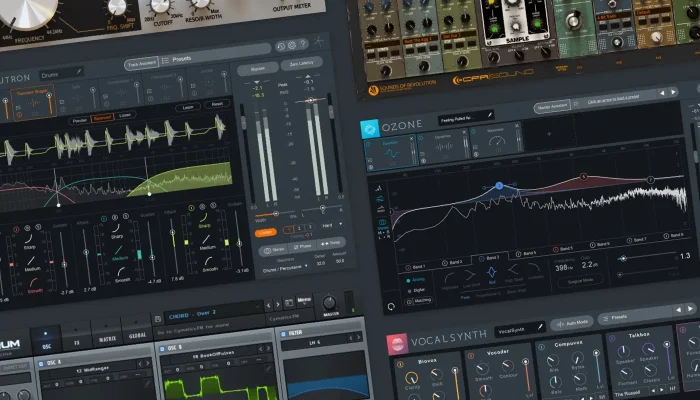
Task: Click the Zero Latency button in Neutron
Action: 302,64
